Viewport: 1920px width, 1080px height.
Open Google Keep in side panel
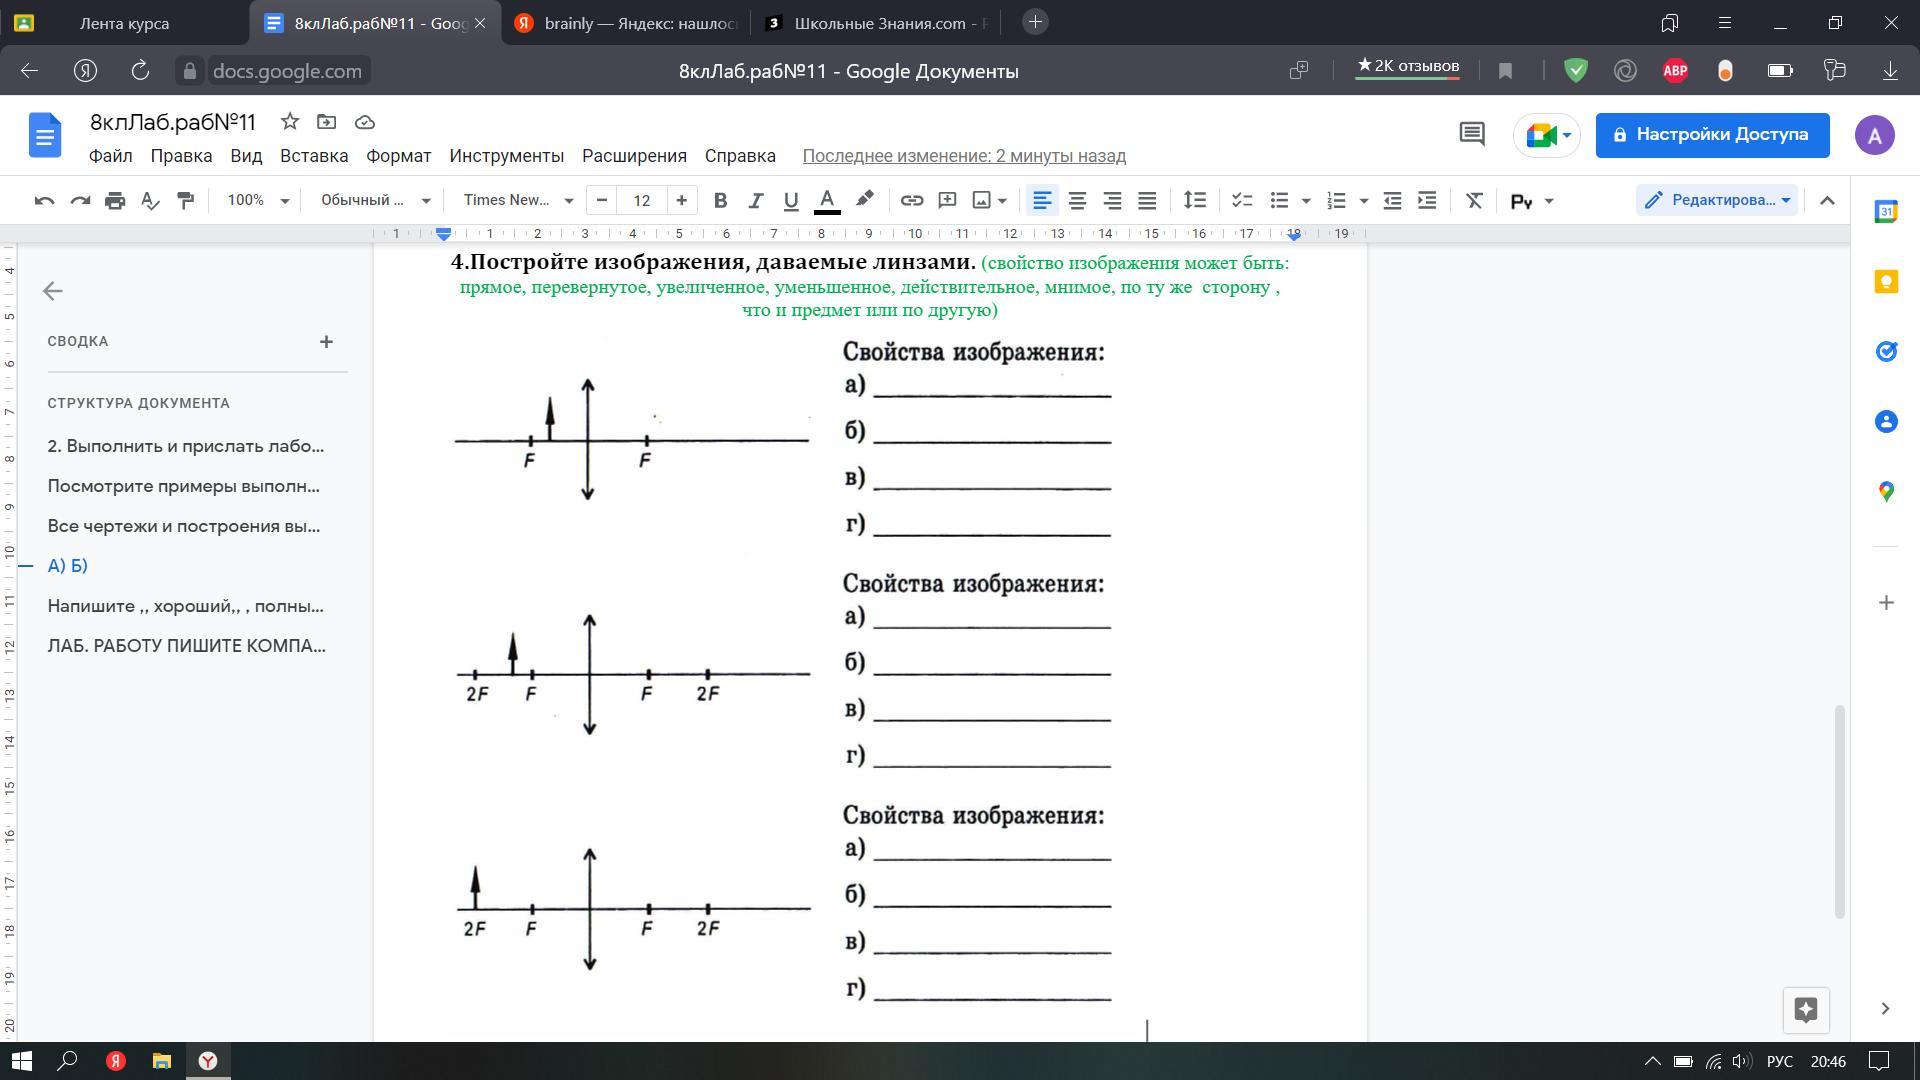click(1886, 282)
